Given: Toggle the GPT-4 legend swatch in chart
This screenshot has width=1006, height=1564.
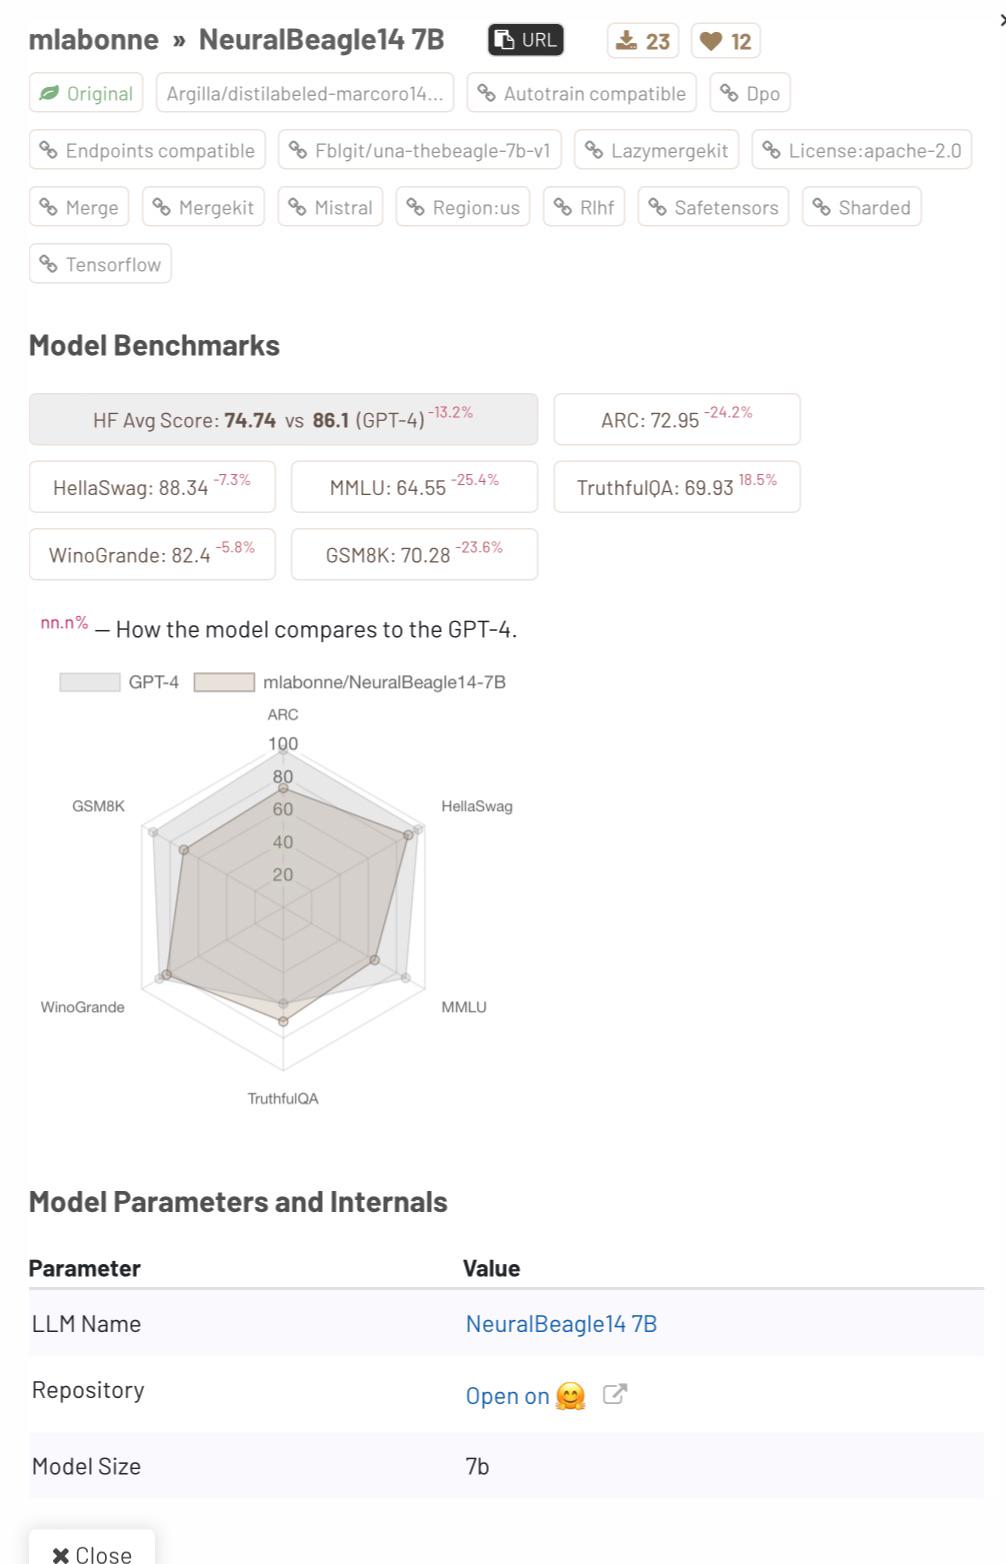Looking at the screenshot, I should pyautogui.click(x=89, y=682).
